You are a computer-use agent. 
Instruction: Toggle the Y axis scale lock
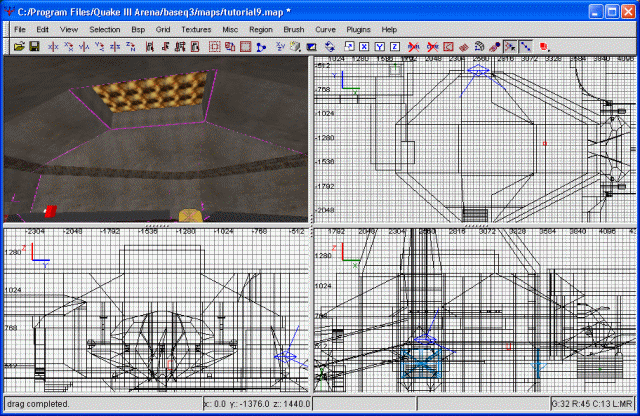click(x=380, y=47)
